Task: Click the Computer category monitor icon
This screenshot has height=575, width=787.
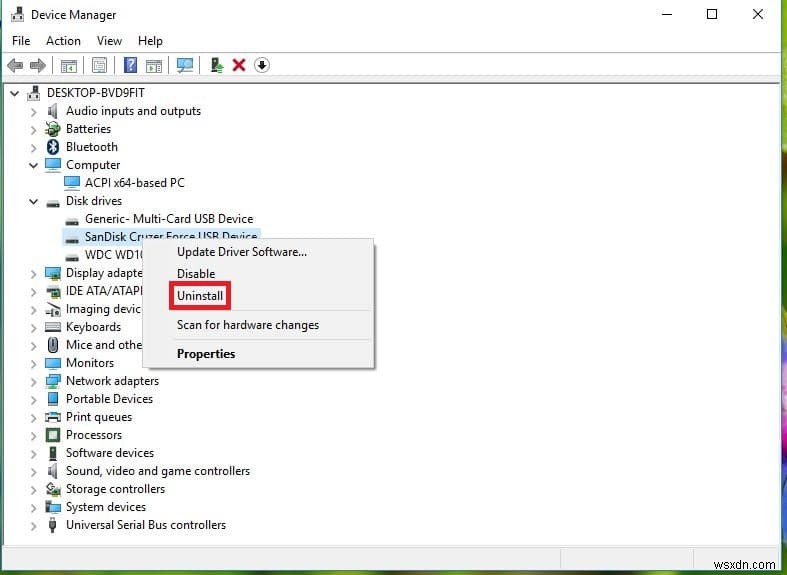Action: [x=53, y=165]
